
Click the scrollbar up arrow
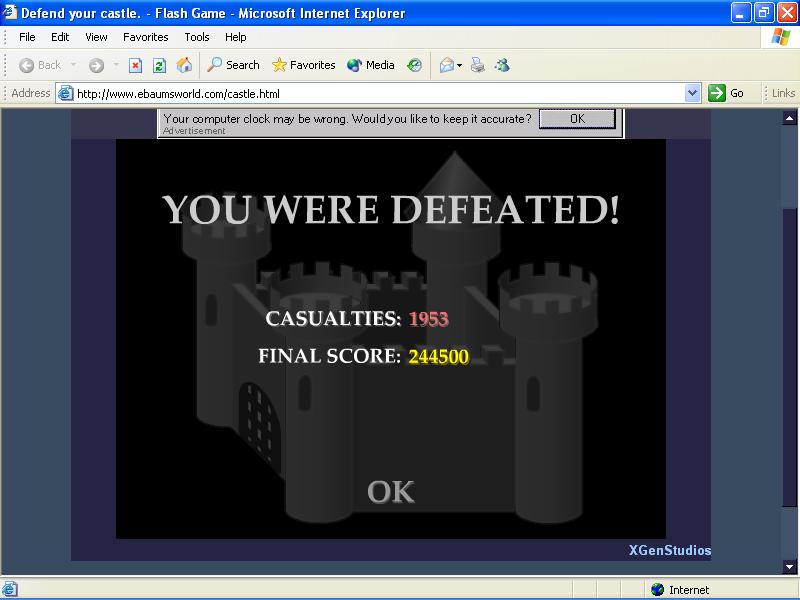(789, 118)
